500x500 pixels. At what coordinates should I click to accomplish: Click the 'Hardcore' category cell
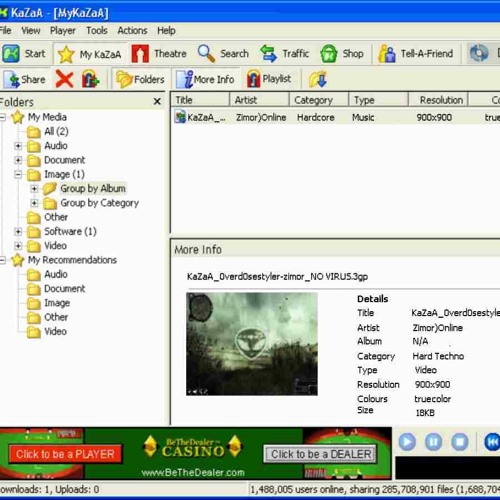tap(316, 117)
